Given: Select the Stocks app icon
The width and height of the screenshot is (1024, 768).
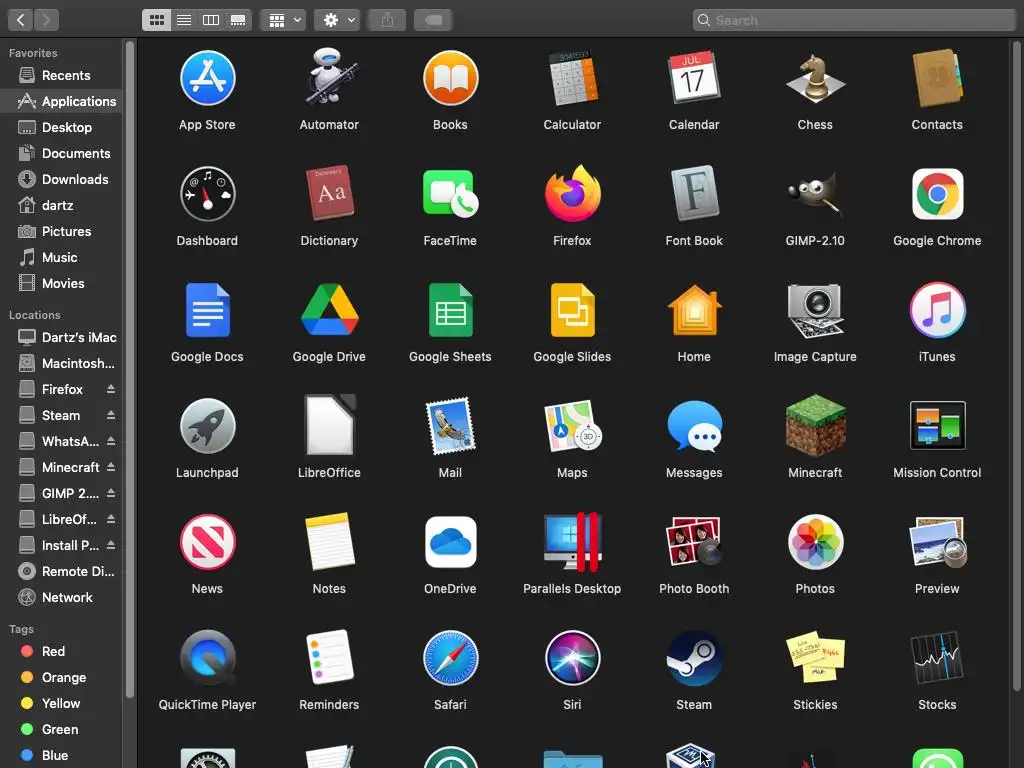Looking at the screenshot, I should click(936, 658).
